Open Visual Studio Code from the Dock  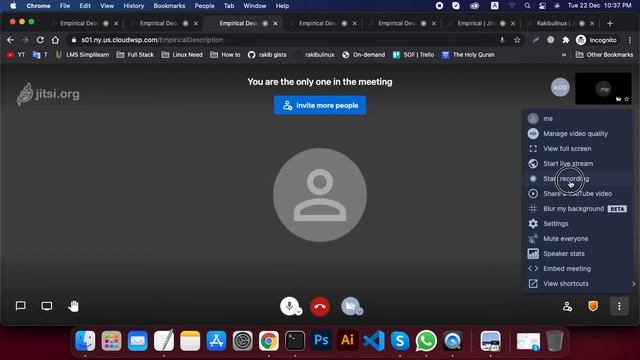coord(373,341)
